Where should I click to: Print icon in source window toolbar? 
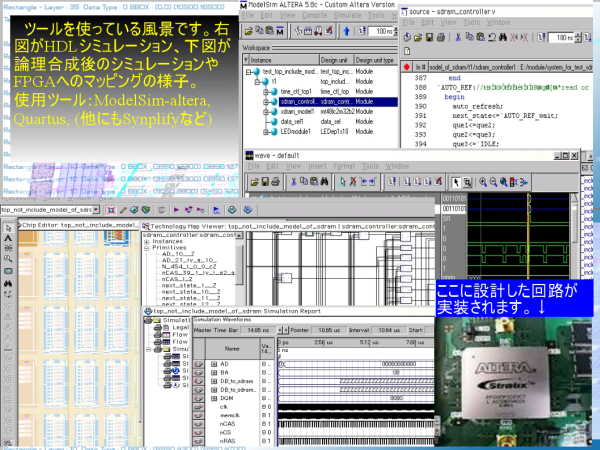[x=440, y=38]
